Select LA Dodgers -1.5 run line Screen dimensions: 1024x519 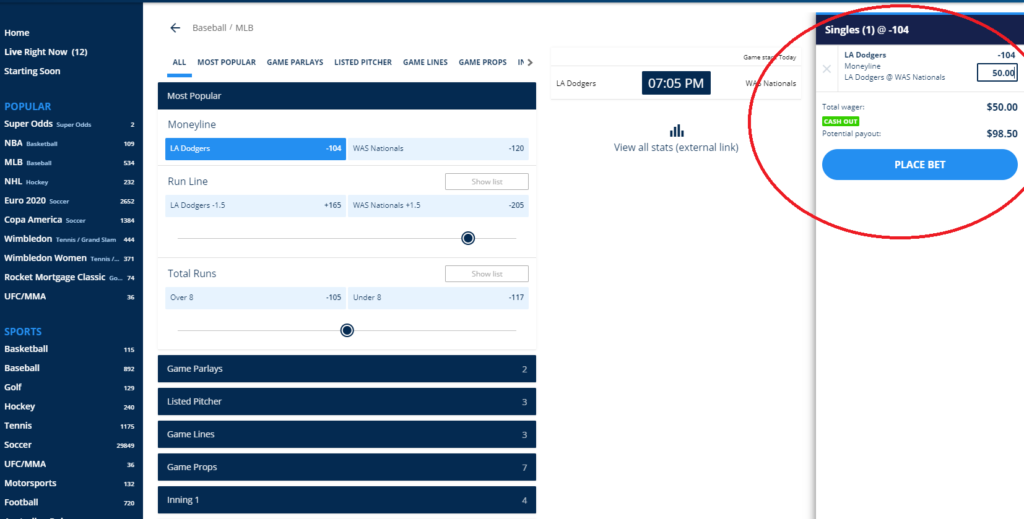point(255,206)
